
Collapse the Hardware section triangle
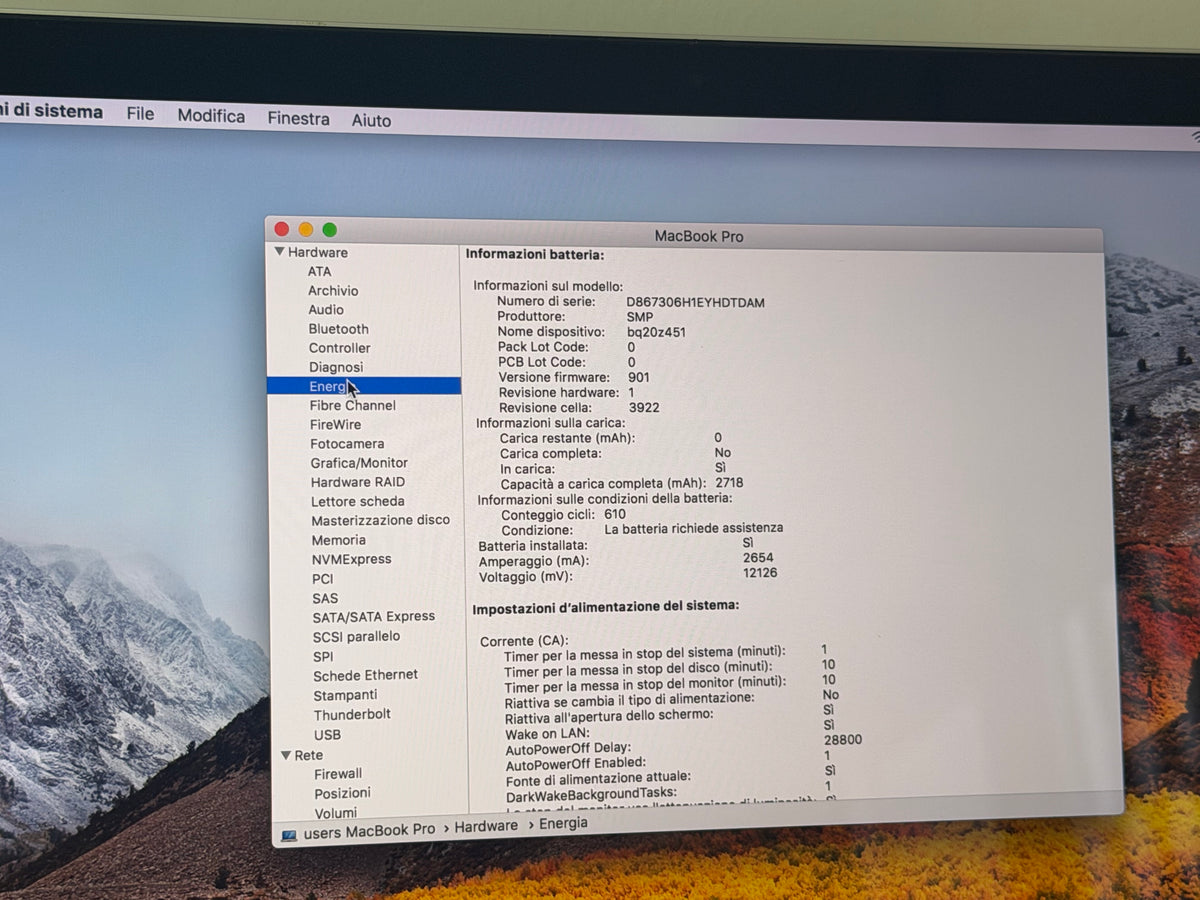pos(280,252)
